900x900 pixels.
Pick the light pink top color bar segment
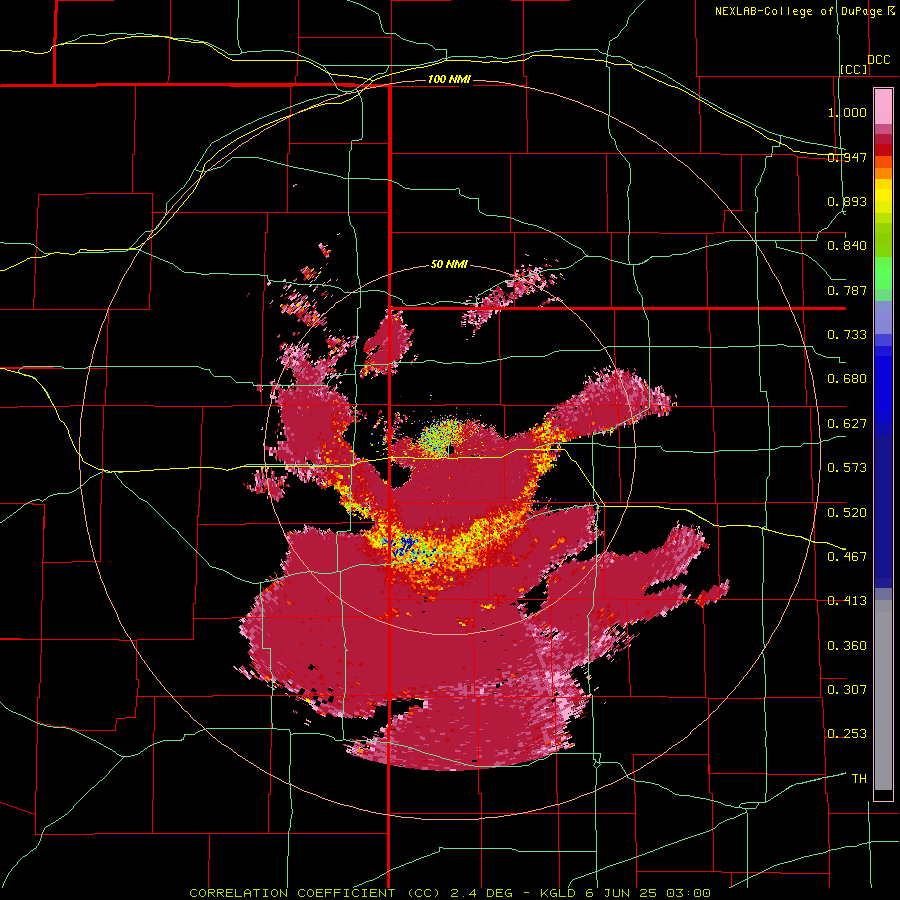tap(883, 106)
